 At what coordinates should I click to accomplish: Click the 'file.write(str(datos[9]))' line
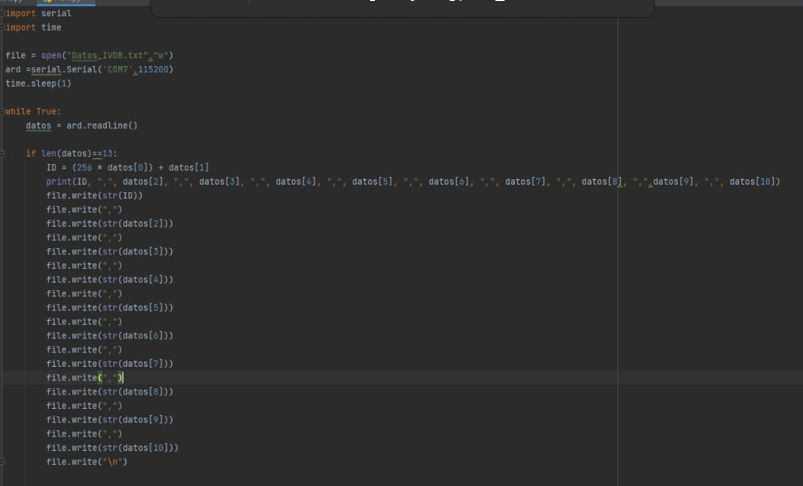(110, 420)
